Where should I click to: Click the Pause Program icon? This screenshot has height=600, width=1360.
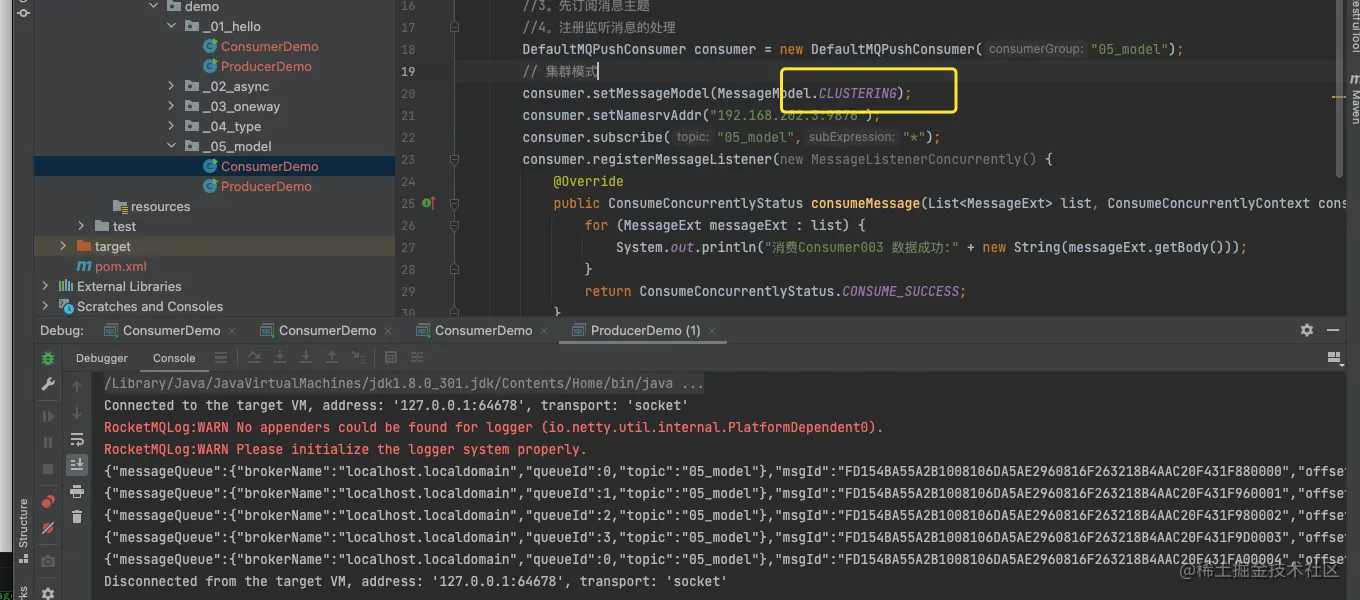(x=47, y=442)
